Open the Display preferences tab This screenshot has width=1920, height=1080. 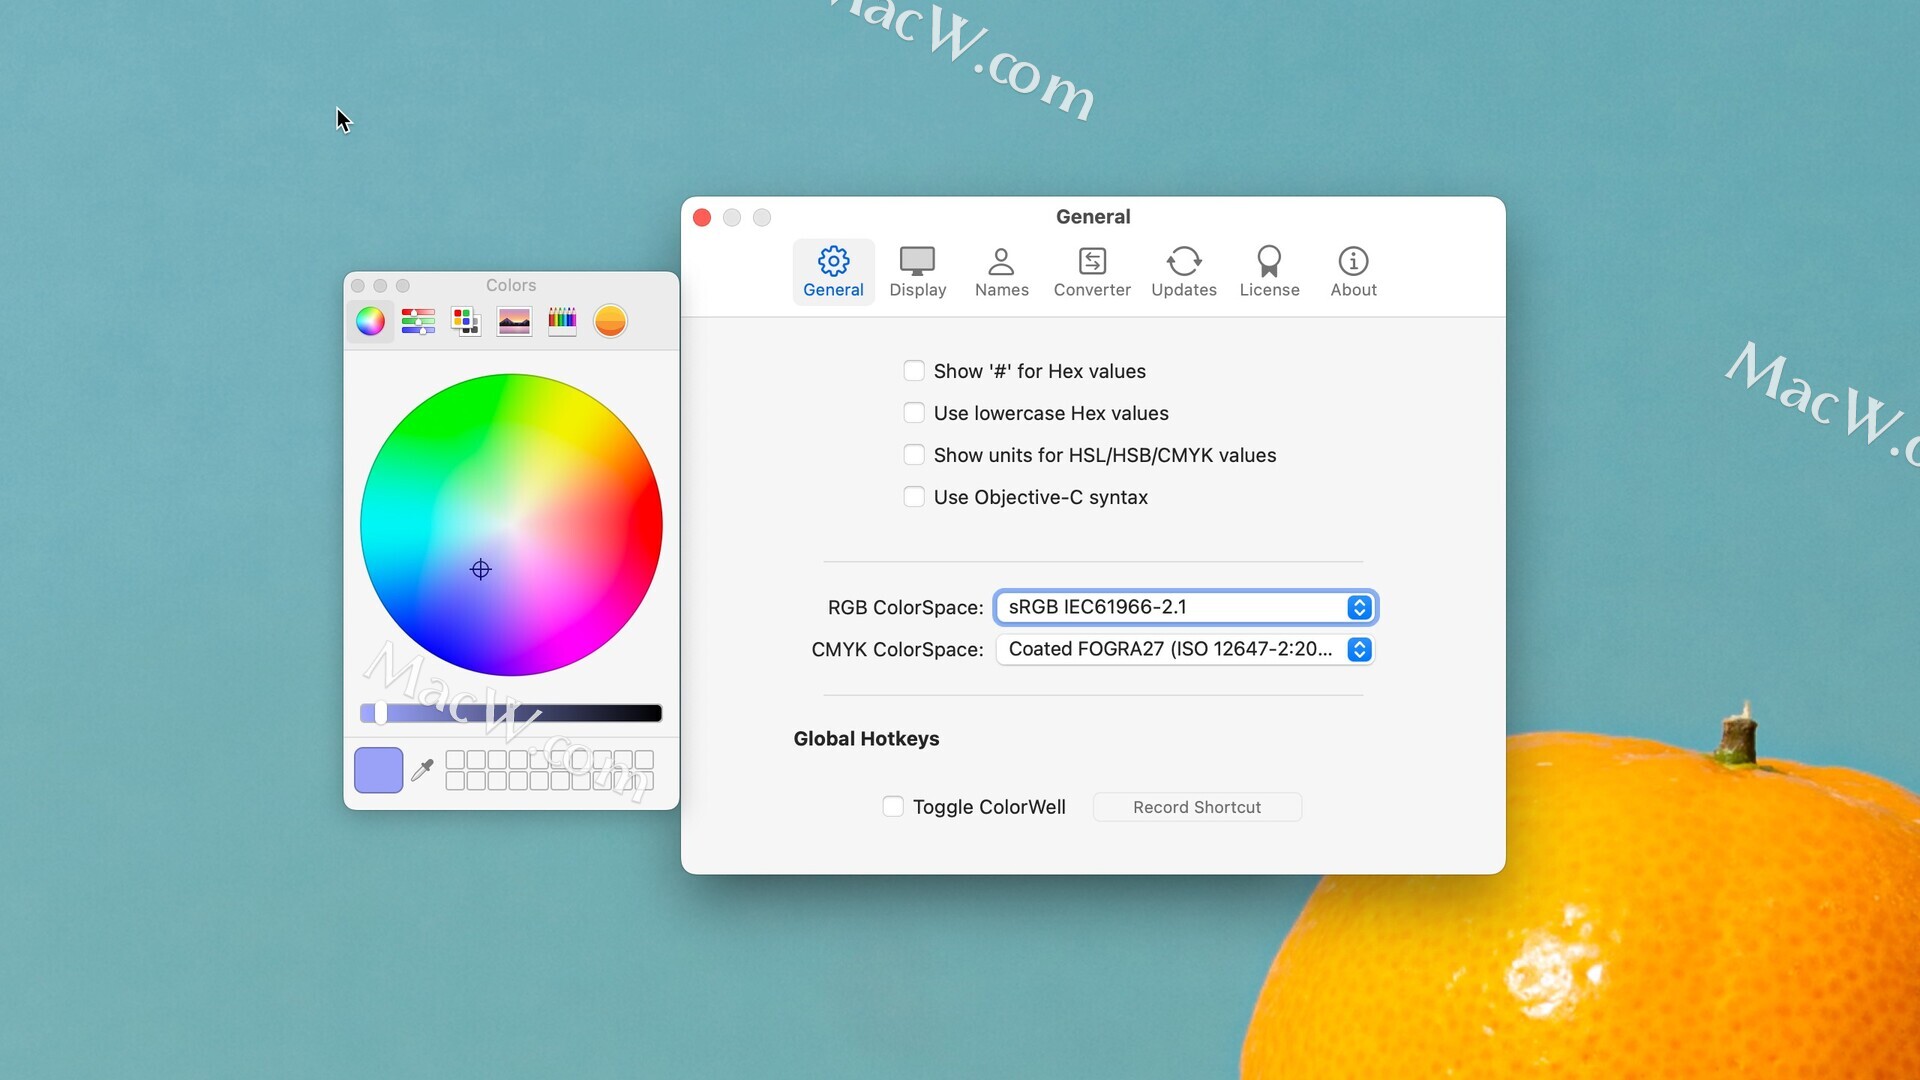pos(917,272)
